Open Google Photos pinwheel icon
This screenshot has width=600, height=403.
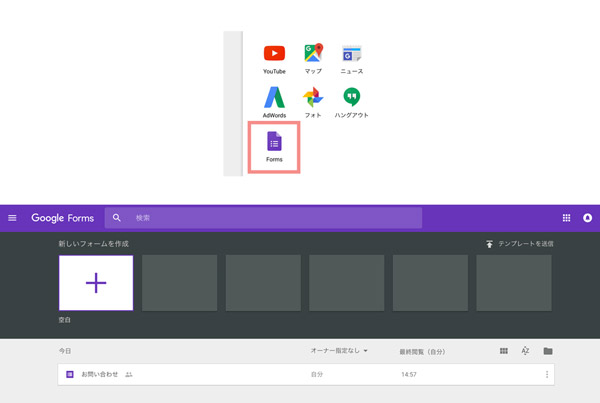click(313, 98)
